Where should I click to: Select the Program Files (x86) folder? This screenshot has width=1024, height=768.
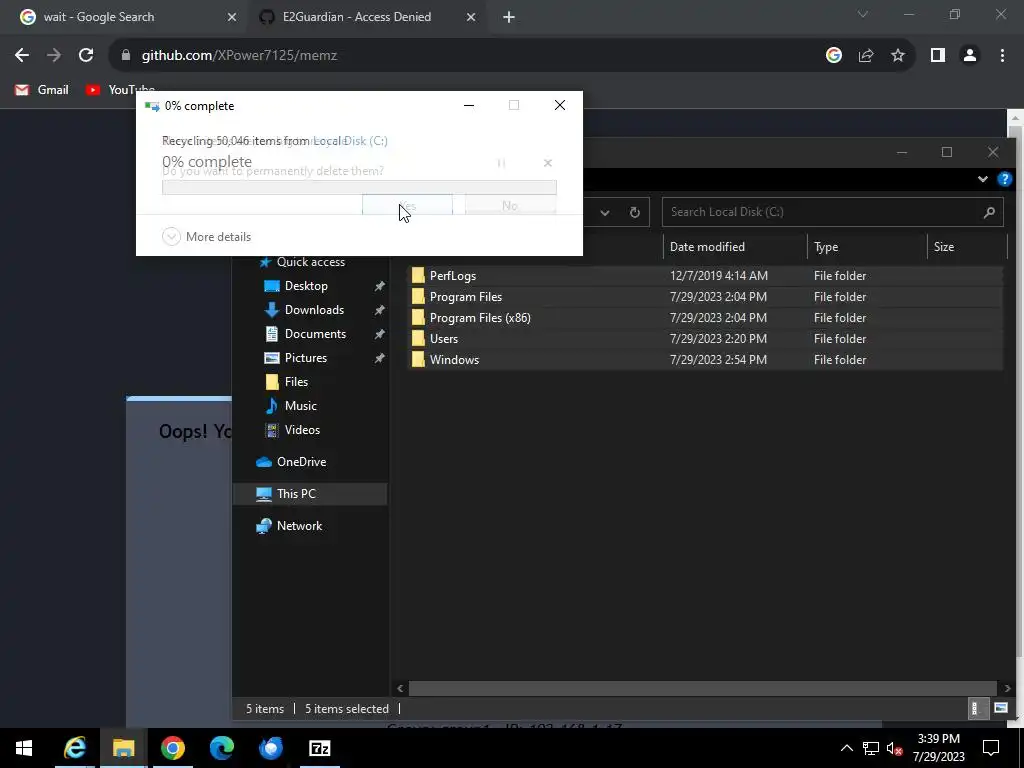(705, 317)
